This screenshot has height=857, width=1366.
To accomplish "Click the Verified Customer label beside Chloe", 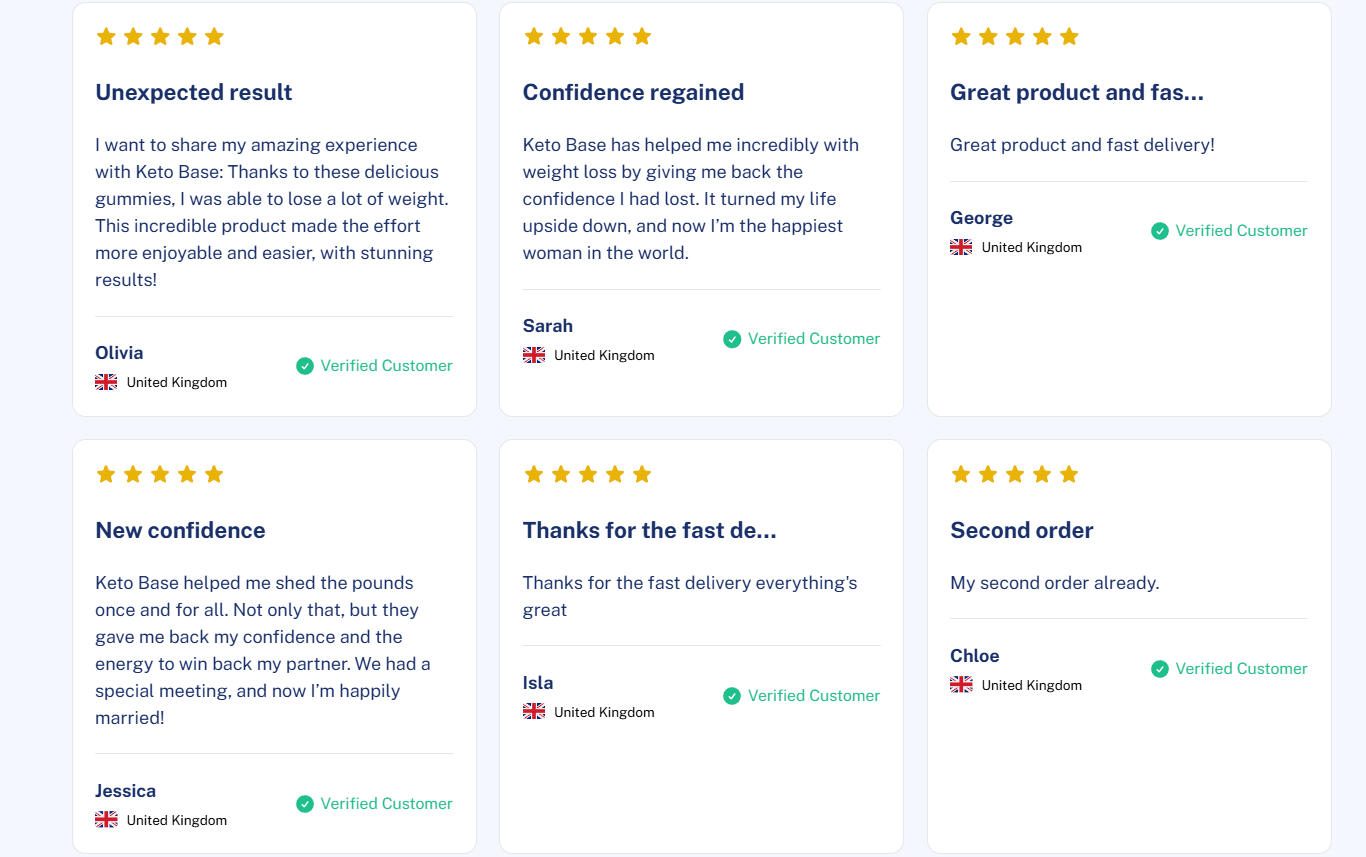I will [x=1241, y=669].
